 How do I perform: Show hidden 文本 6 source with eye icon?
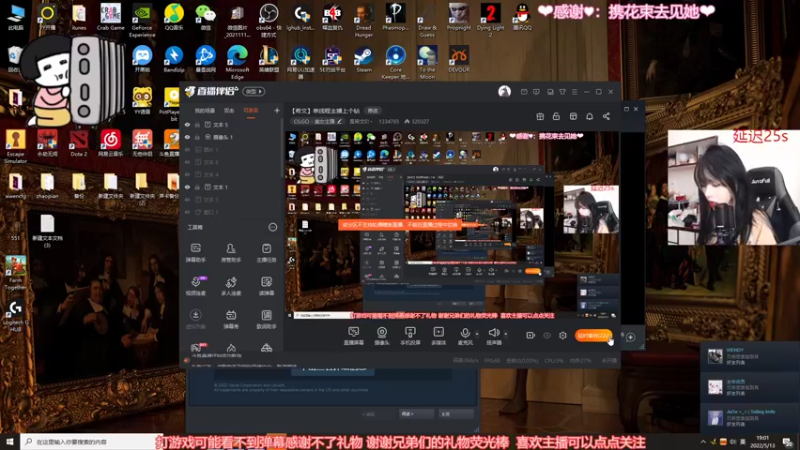pyautogui.click(x=187, y=162)
